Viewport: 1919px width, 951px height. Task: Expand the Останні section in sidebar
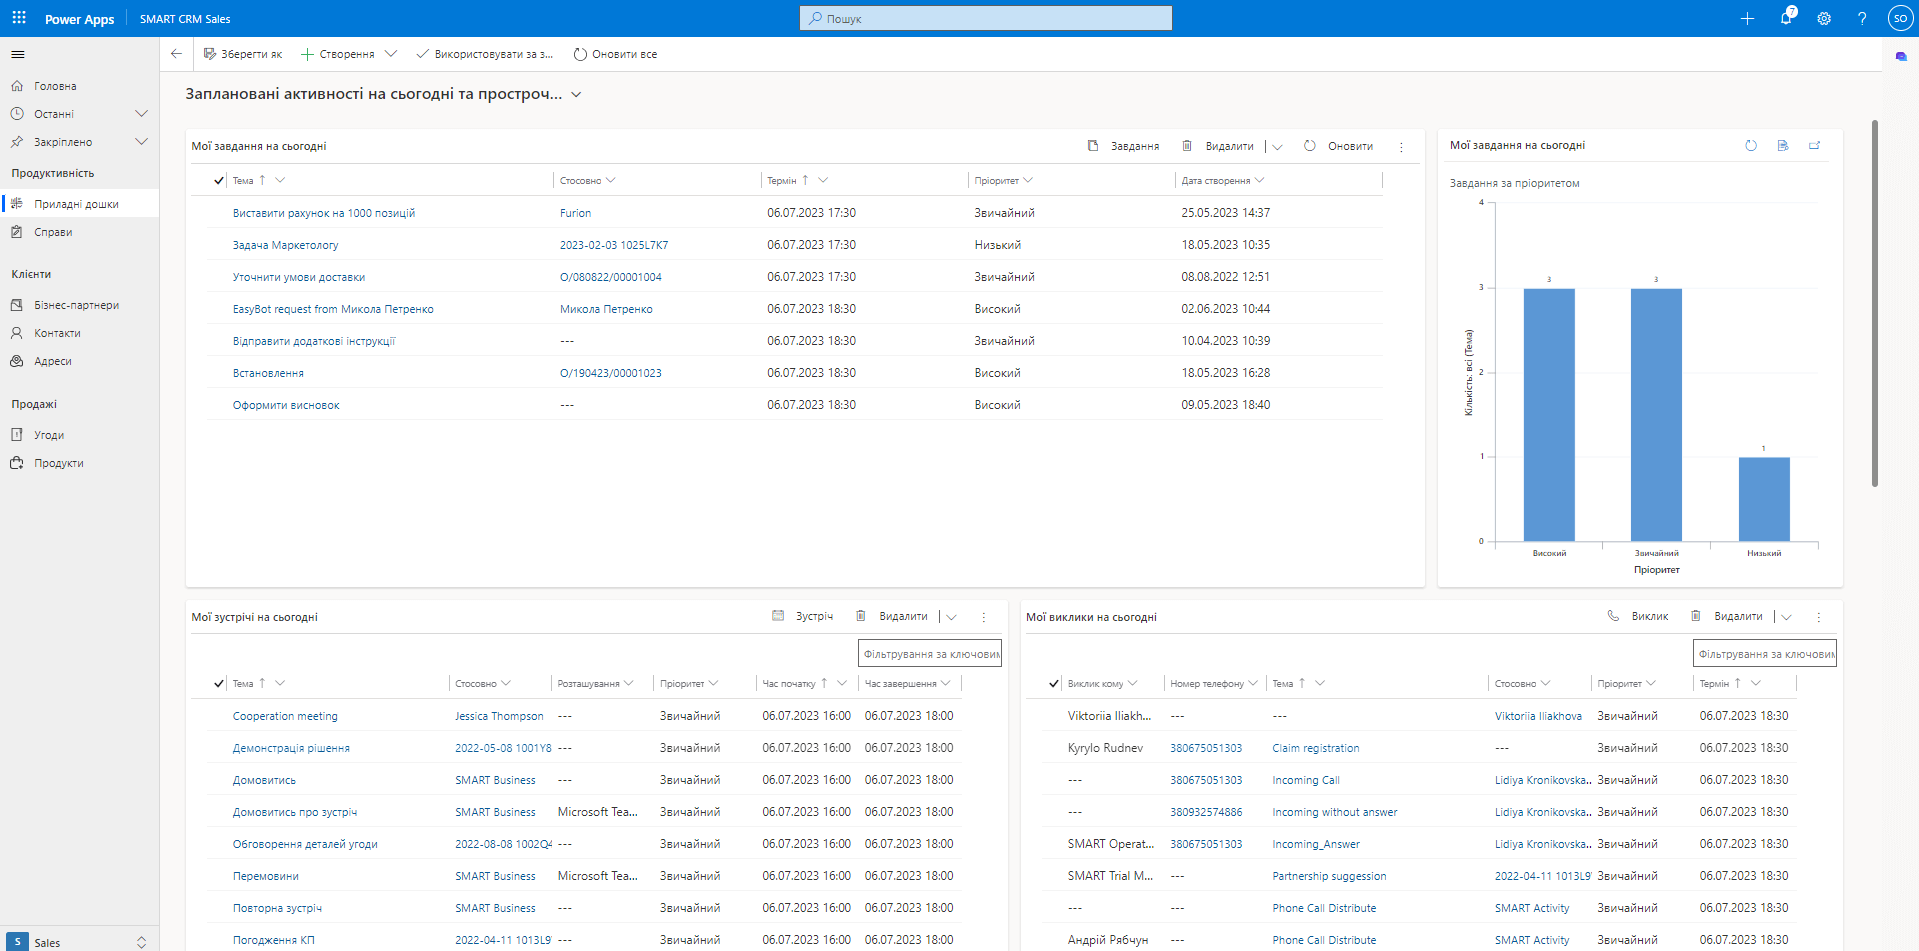pyautogui.click(x=141, y=114)
